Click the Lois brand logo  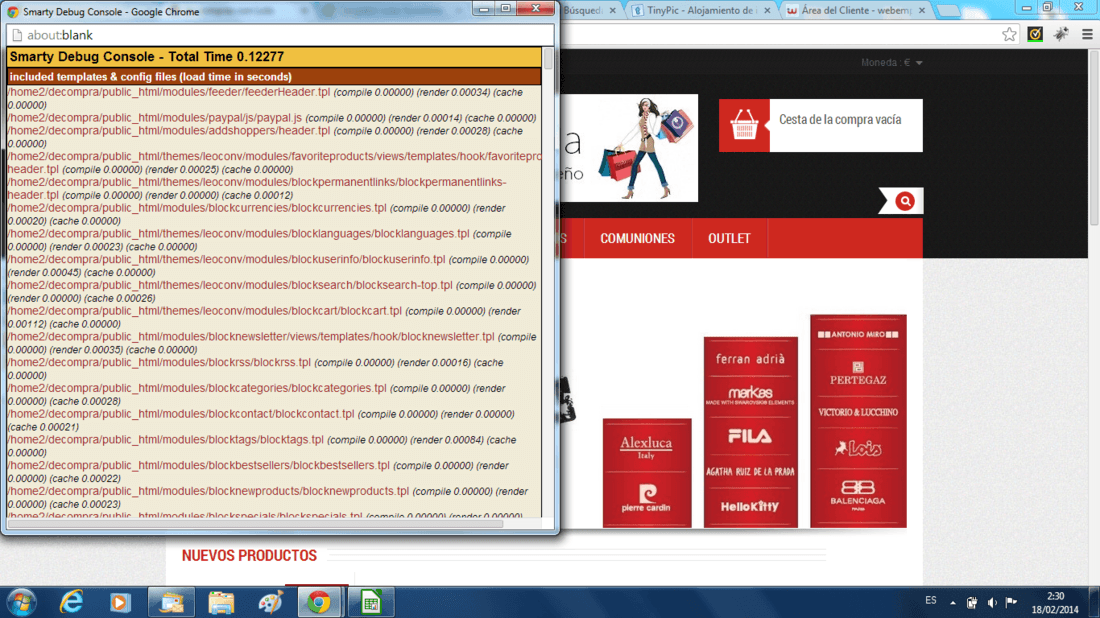(x=858, y=449)
